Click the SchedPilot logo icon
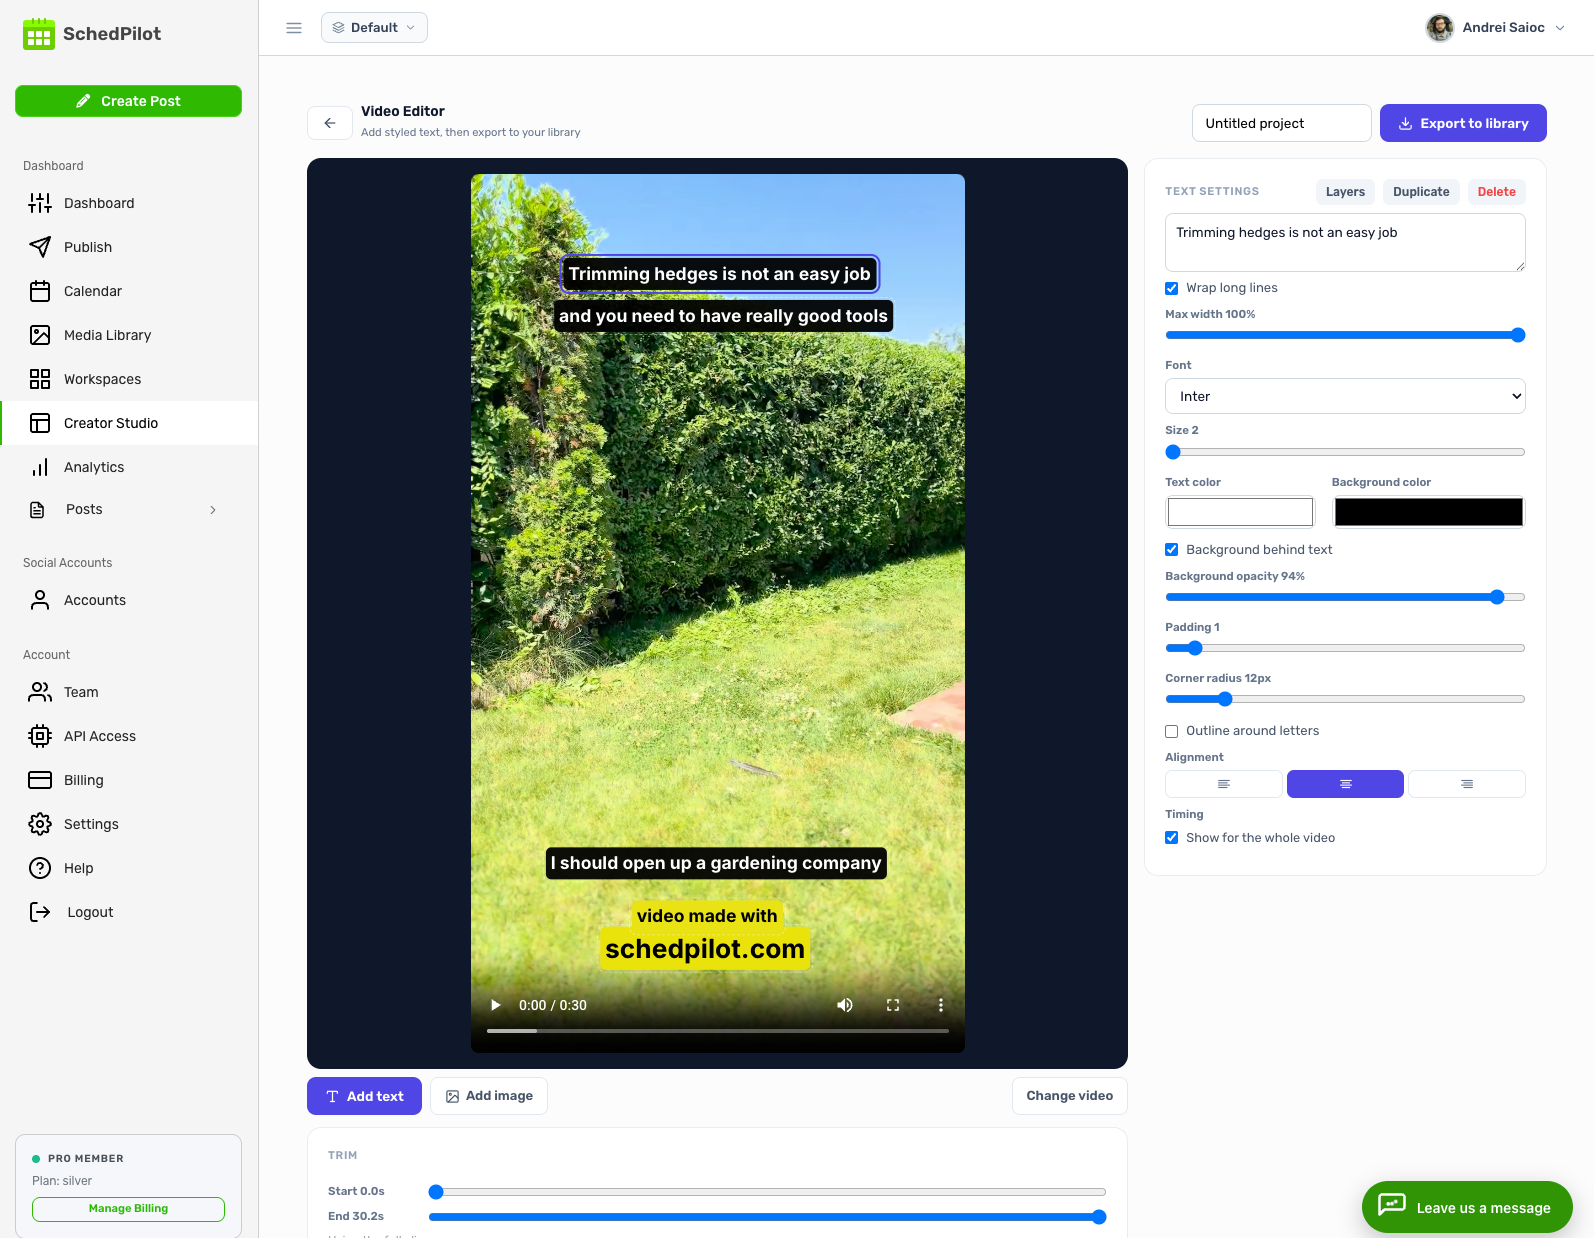The width and height of the screenshot is (1594, 1238). coord(39,34)
